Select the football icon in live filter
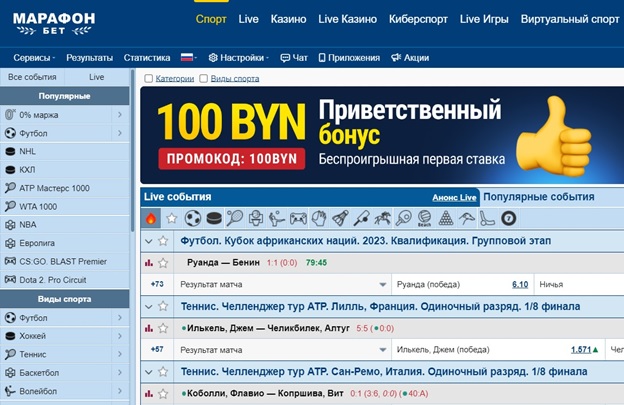This screenshot has height=405, width=624. pos(193,218)
